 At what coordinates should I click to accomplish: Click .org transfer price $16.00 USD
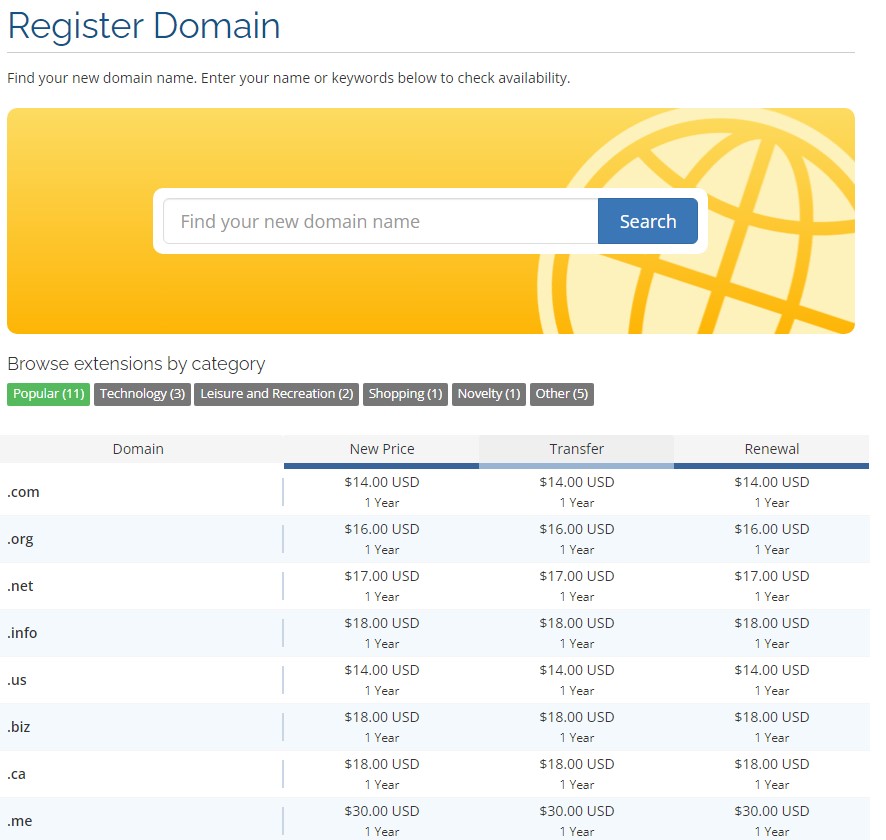point(577,529)
